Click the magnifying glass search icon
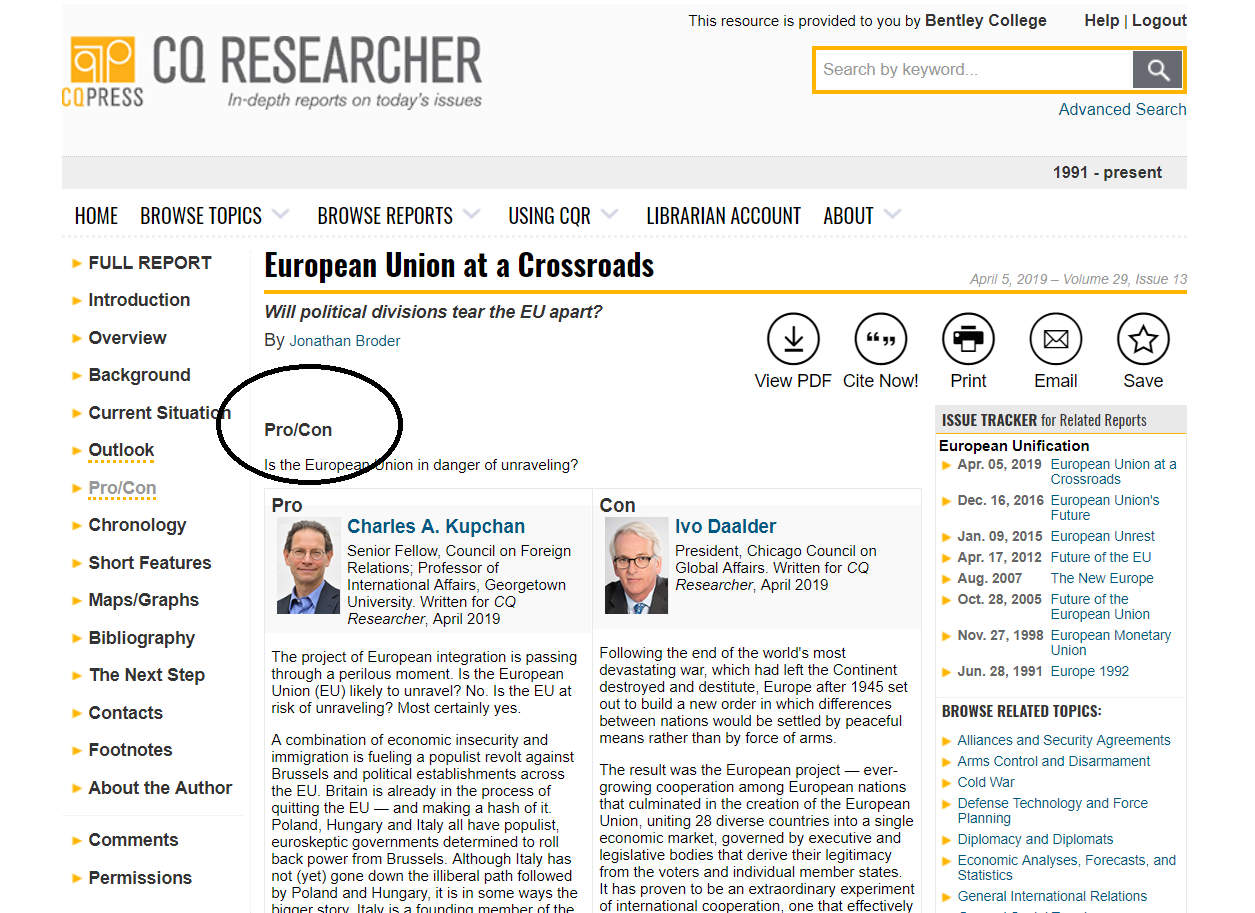 (x=1157, y=69)
